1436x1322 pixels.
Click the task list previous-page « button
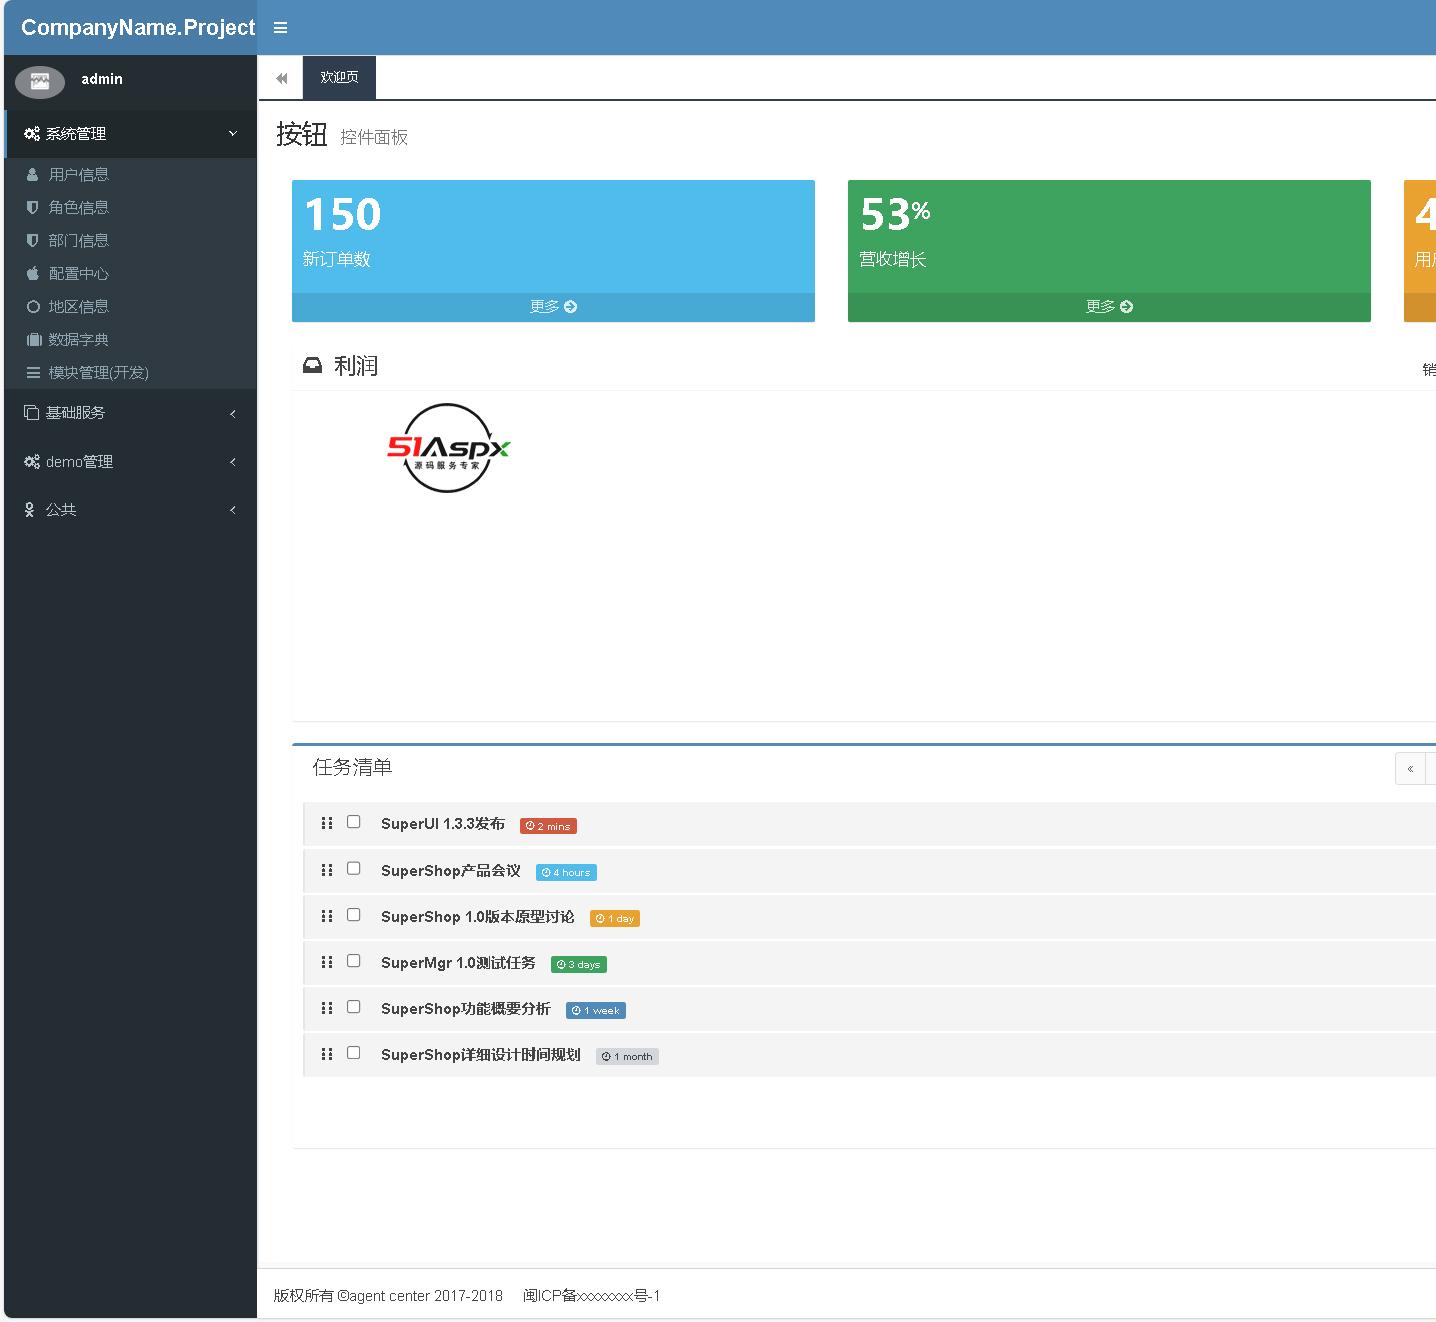click(1410, 769)
